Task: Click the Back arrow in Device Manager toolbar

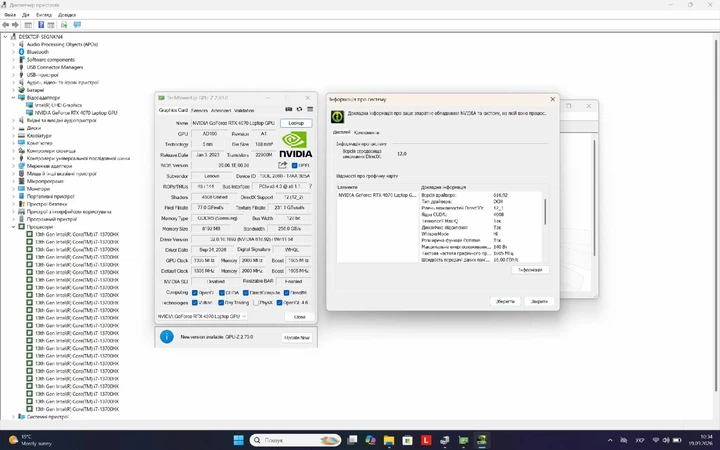Action: point(6,25)
